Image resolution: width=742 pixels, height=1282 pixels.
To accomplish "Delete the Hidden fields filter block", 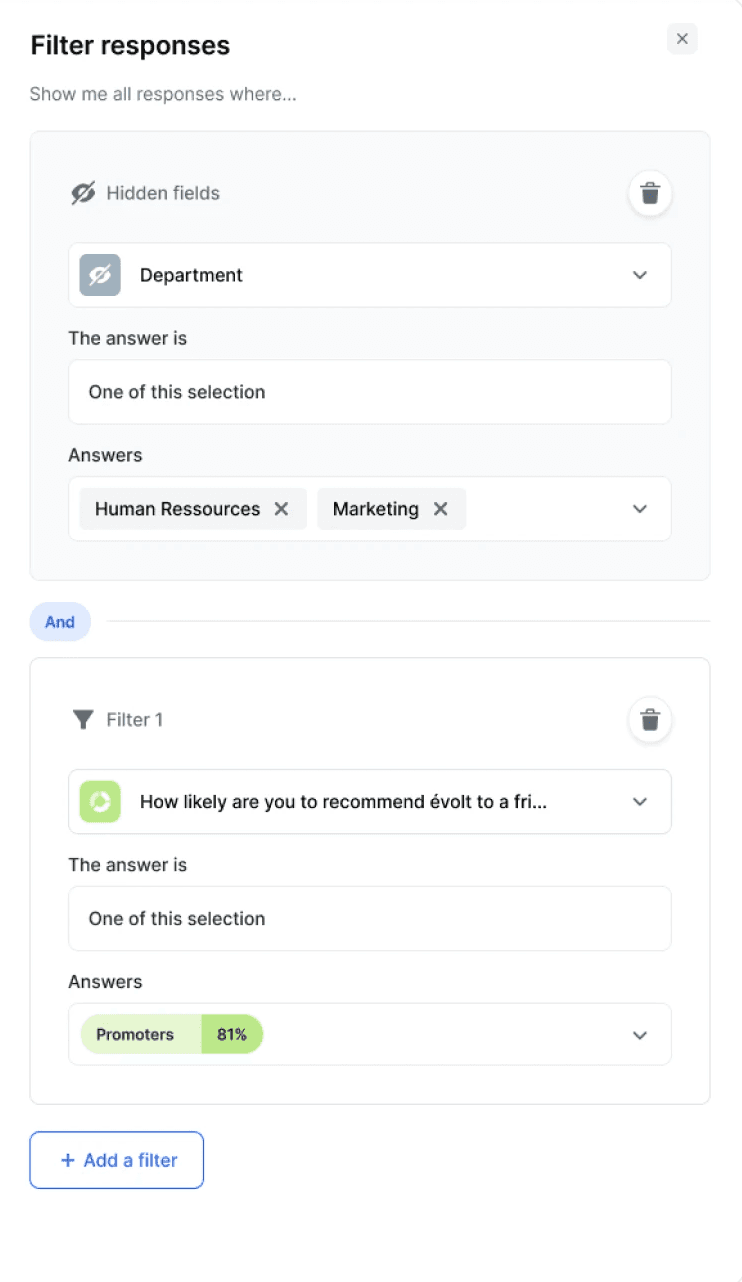I will 650,193.
